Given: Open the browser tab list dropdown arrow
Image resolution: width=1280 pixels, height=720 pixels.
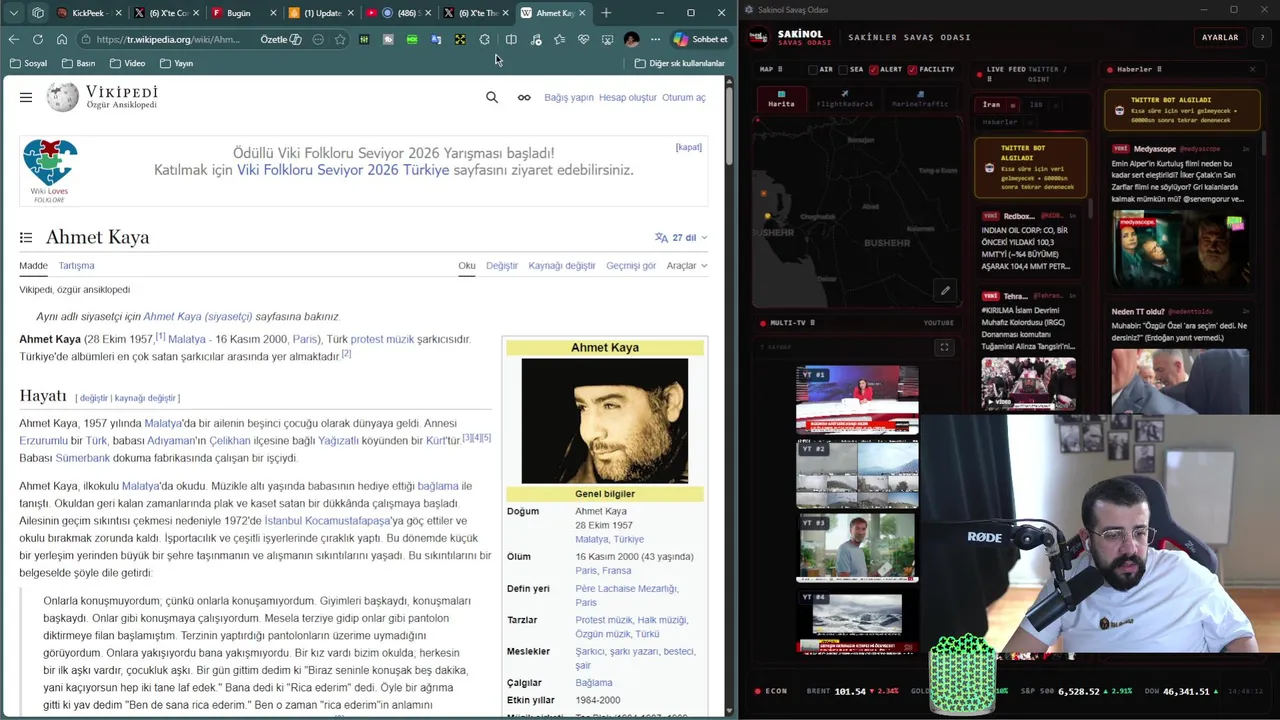Looking at the screenshot, I should click(14, 13).
